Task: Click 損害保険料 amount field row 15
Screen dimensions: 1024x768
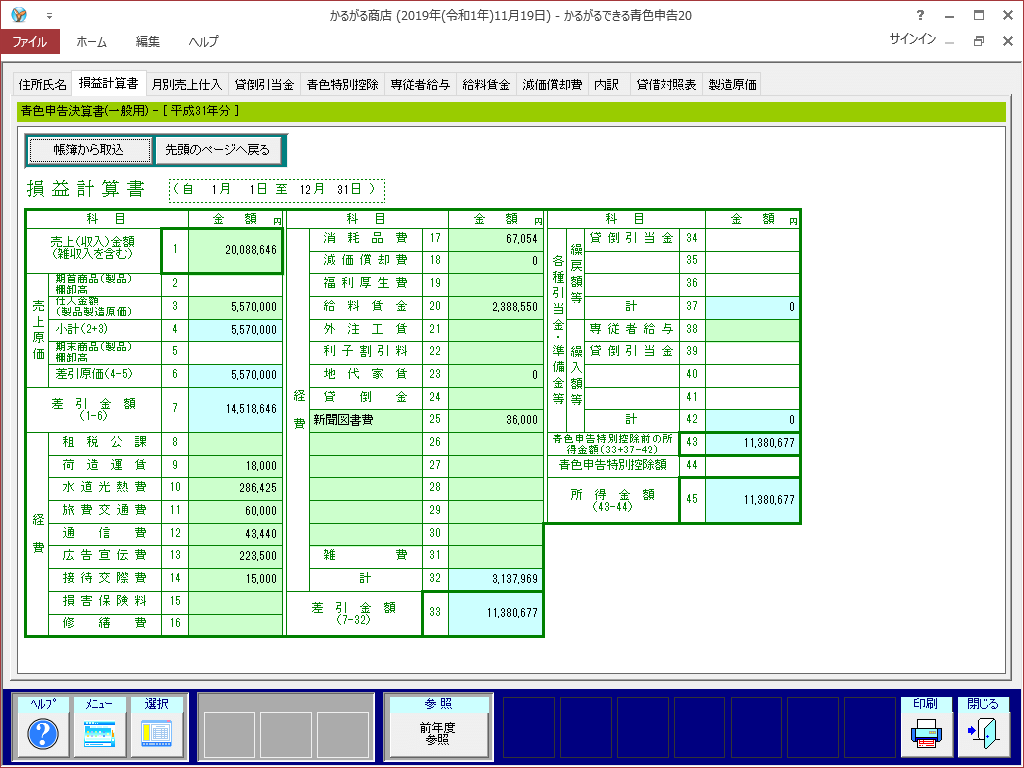Action: tap(236, 601)
